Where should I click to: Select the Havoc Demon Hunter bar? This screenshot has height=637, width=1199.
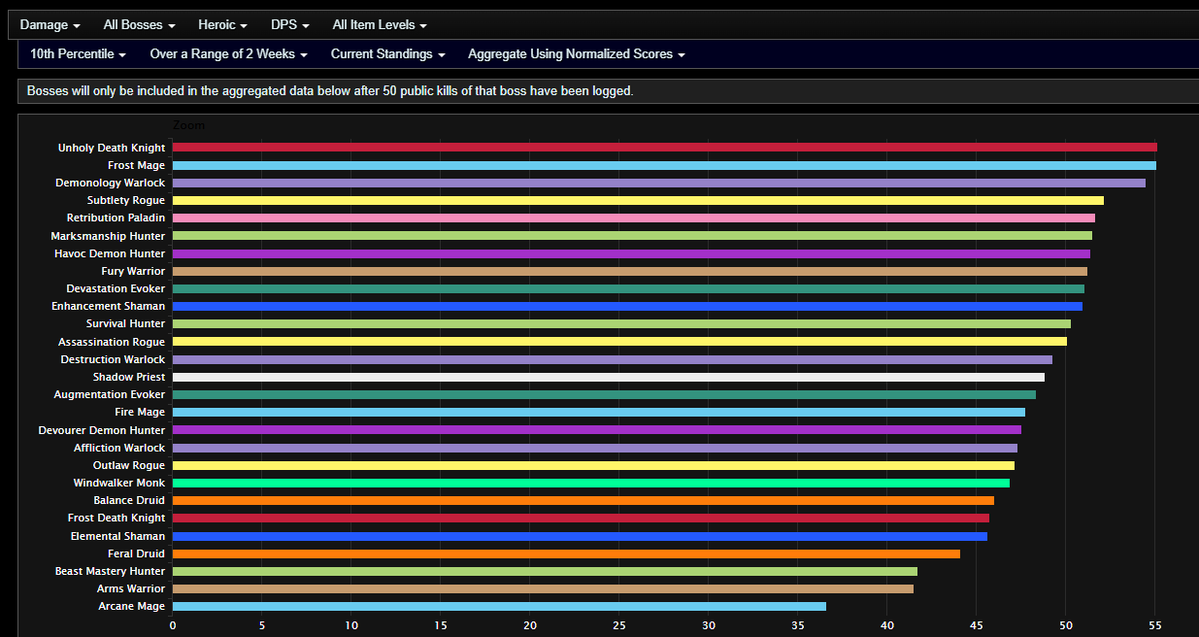pyautogui.click(x=631, y=253)
